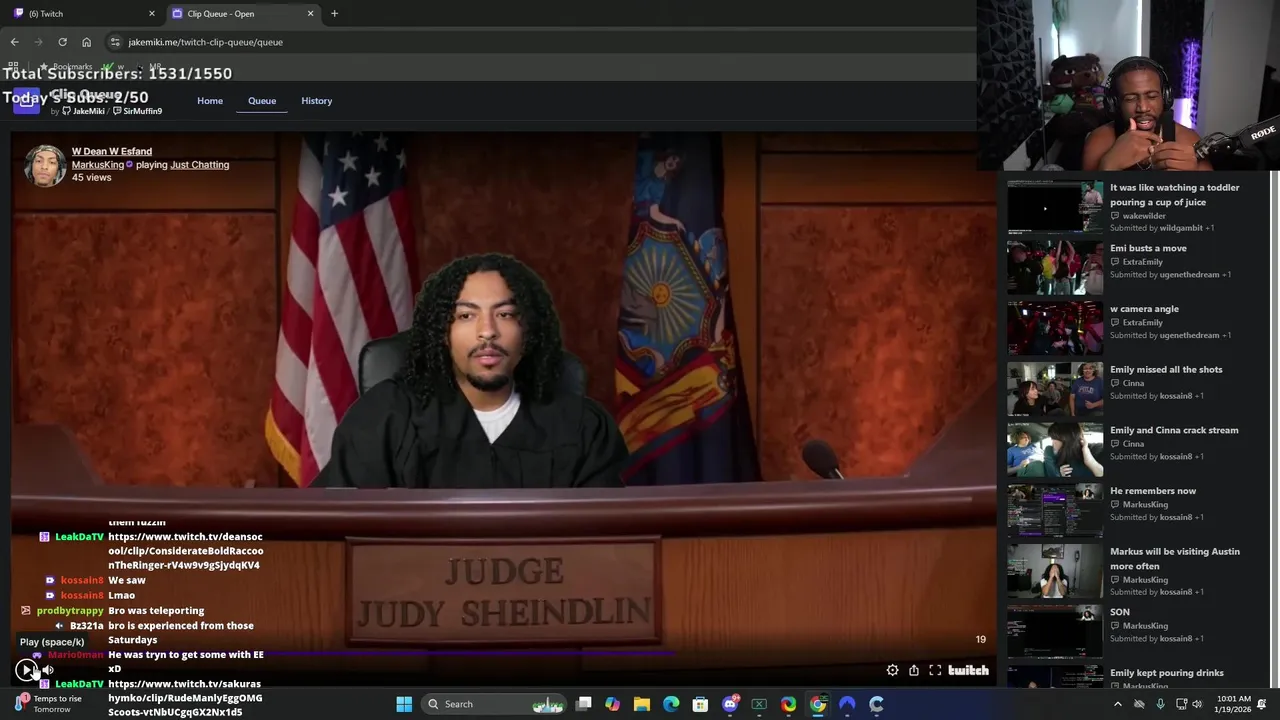
Task: Open the weather widget 'Temps to rise'
Action: pos(48,704)
